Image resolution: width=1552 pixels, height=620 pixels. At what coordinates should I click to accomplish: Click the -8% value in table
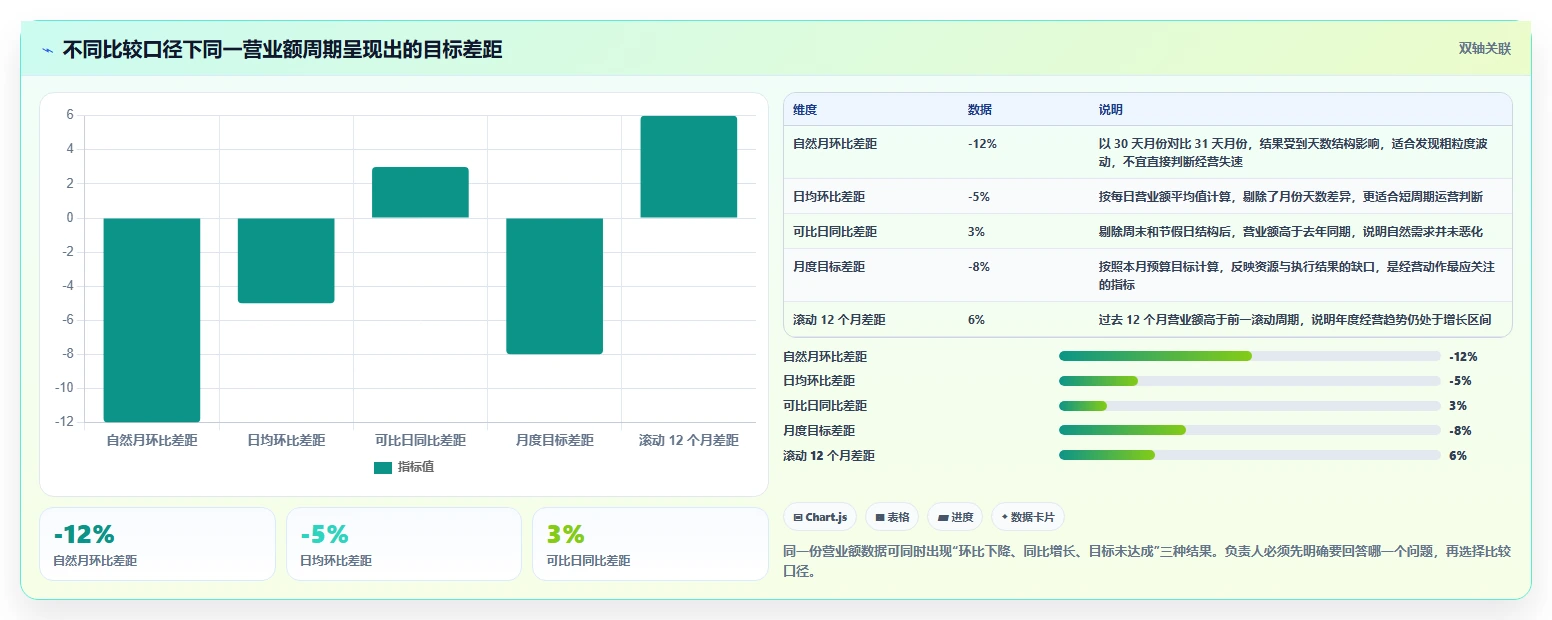tap(979, 267)
